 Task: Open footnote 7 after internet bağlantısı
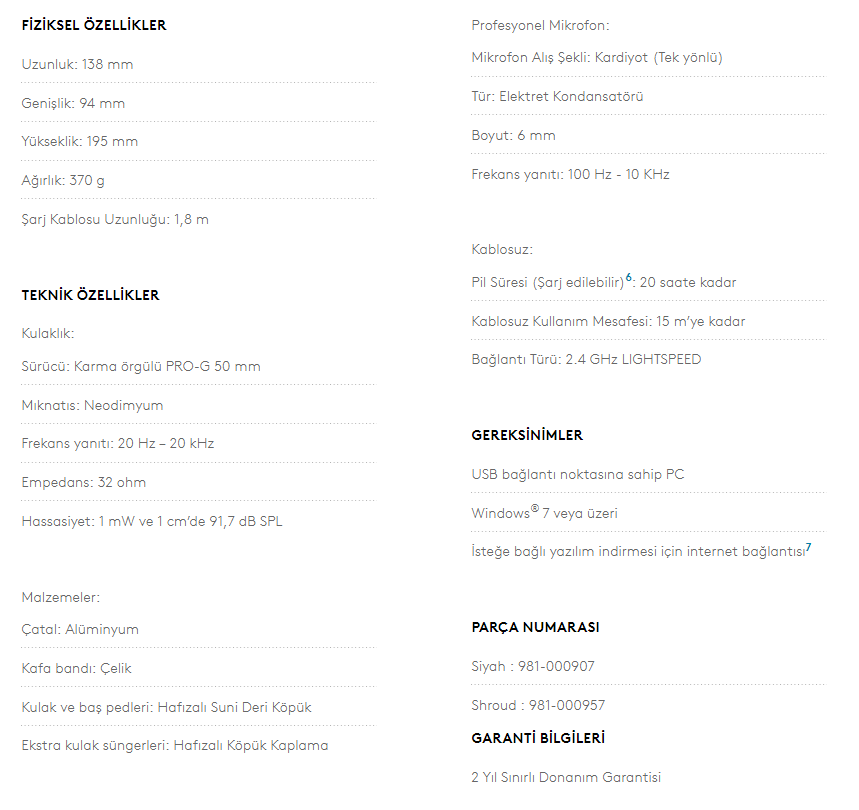pyautogui.click(x=808, y=547)
